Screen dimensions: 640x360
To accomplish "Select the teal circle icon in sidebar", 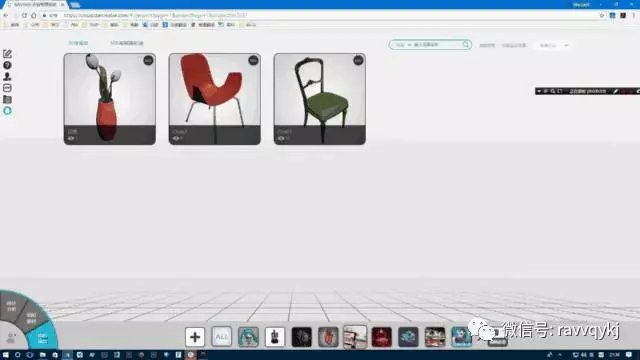I will click(7, 111).
